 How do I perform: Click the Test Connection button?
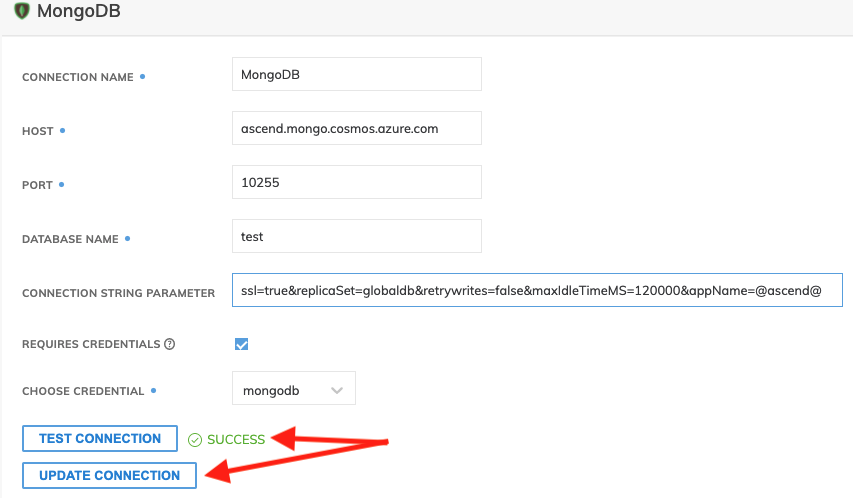coord(100,439)
